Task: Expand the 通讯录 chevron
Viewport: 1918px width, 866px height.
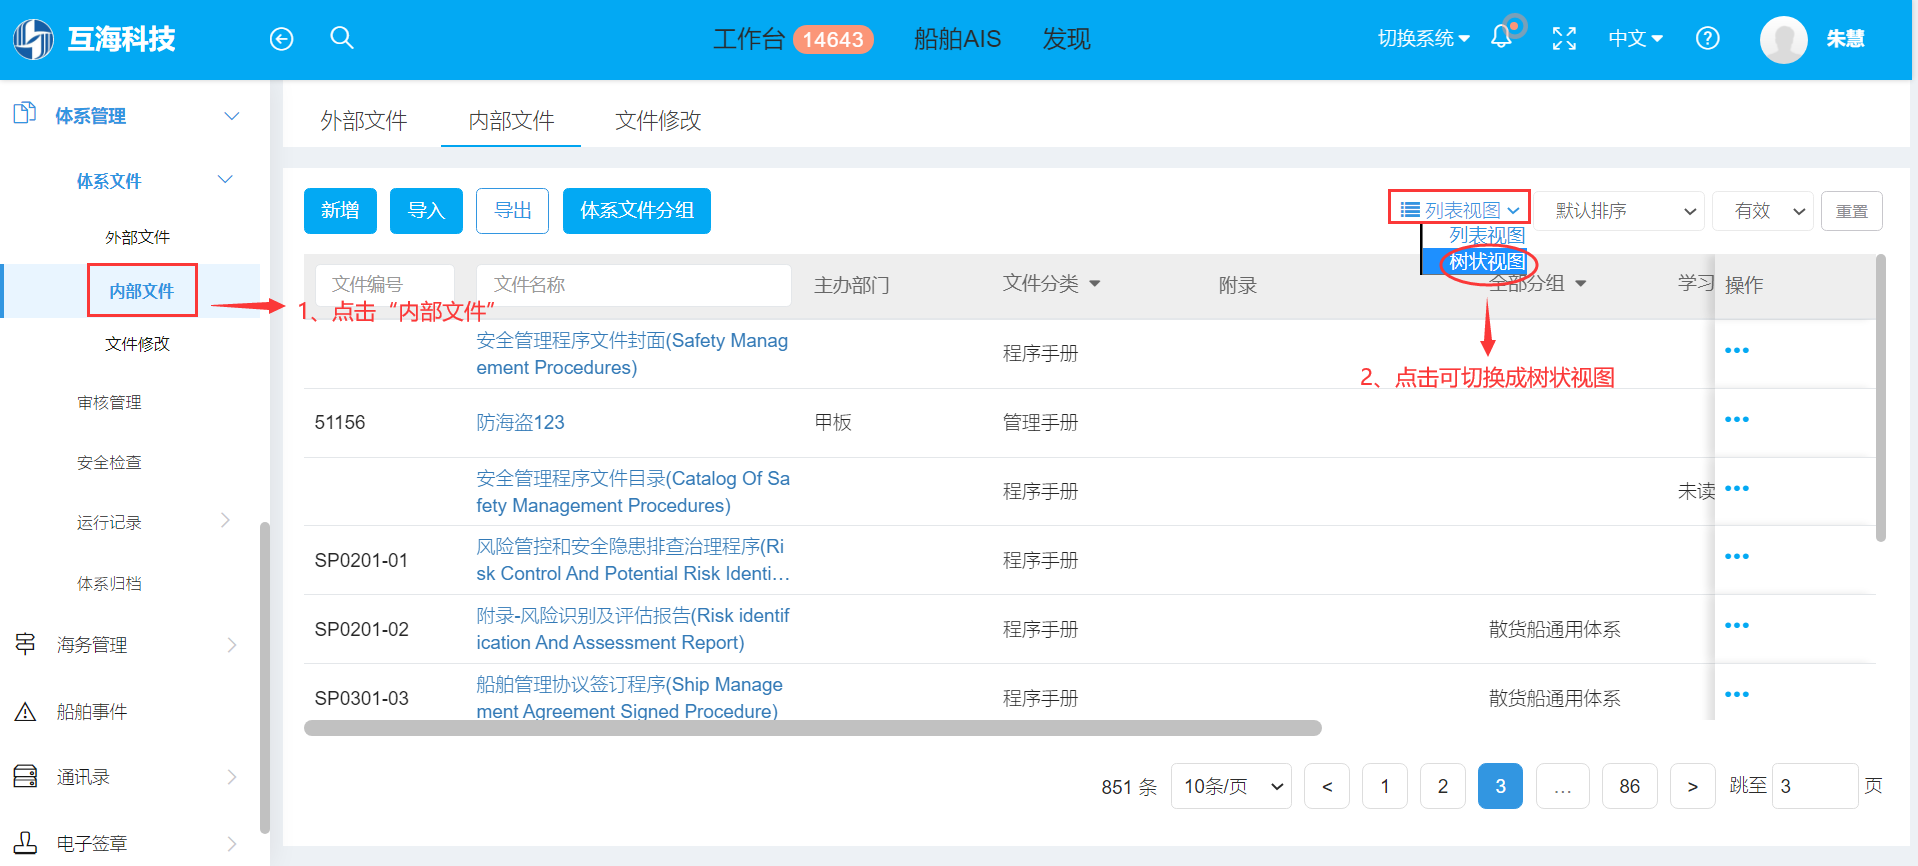Action: pos(232,777)
